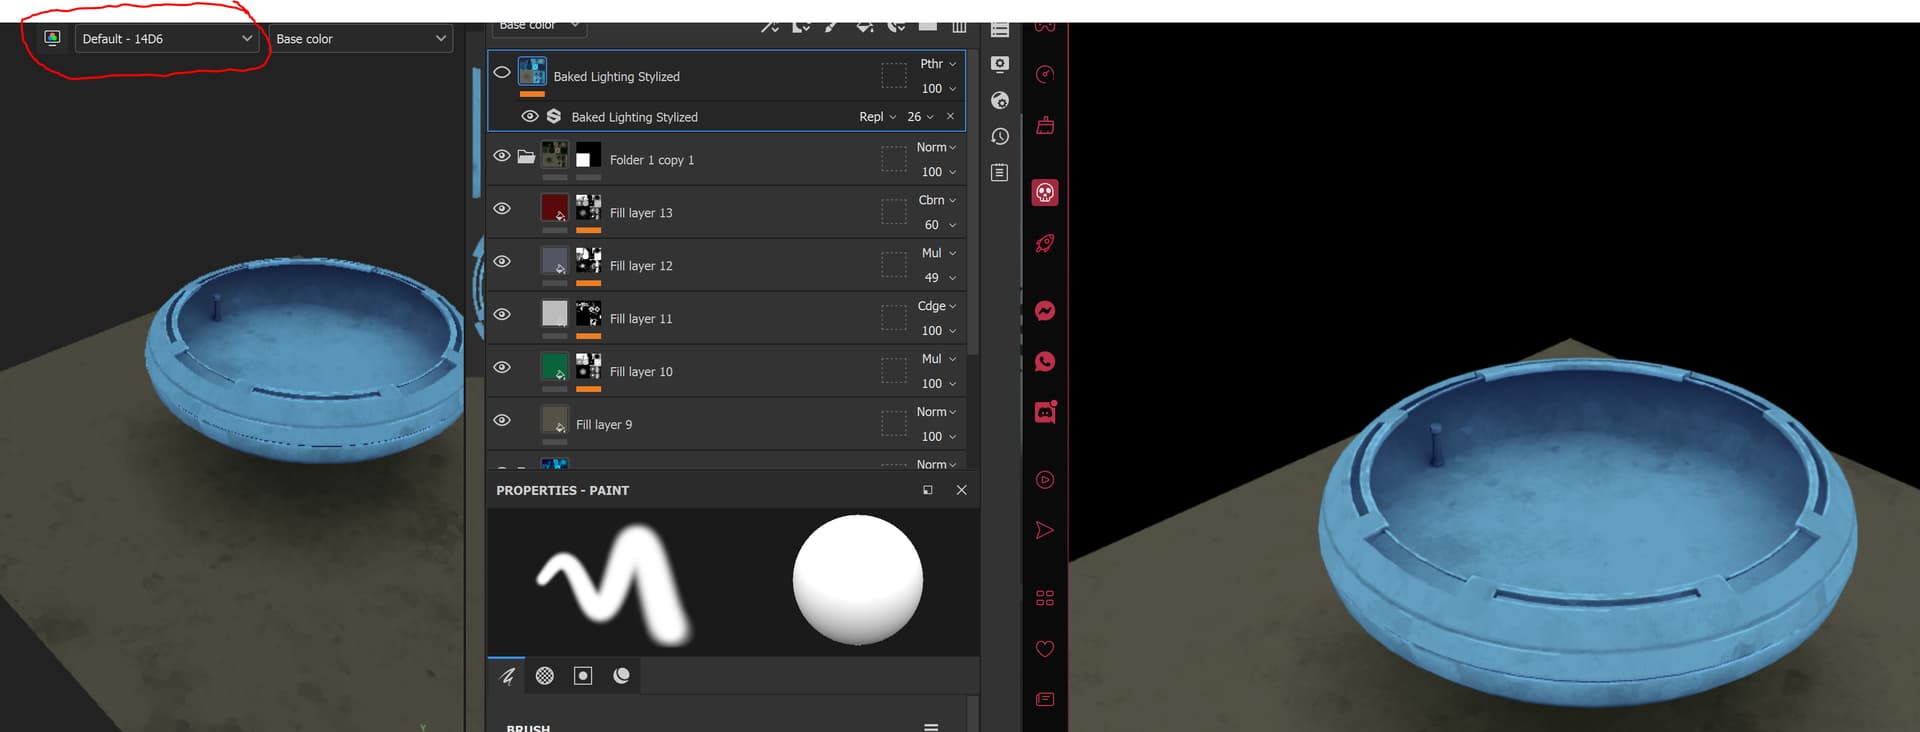The image size is (1920, 732).
Task: Select the light gray swatch of Fill layer 11
Action: pos(554,313)
